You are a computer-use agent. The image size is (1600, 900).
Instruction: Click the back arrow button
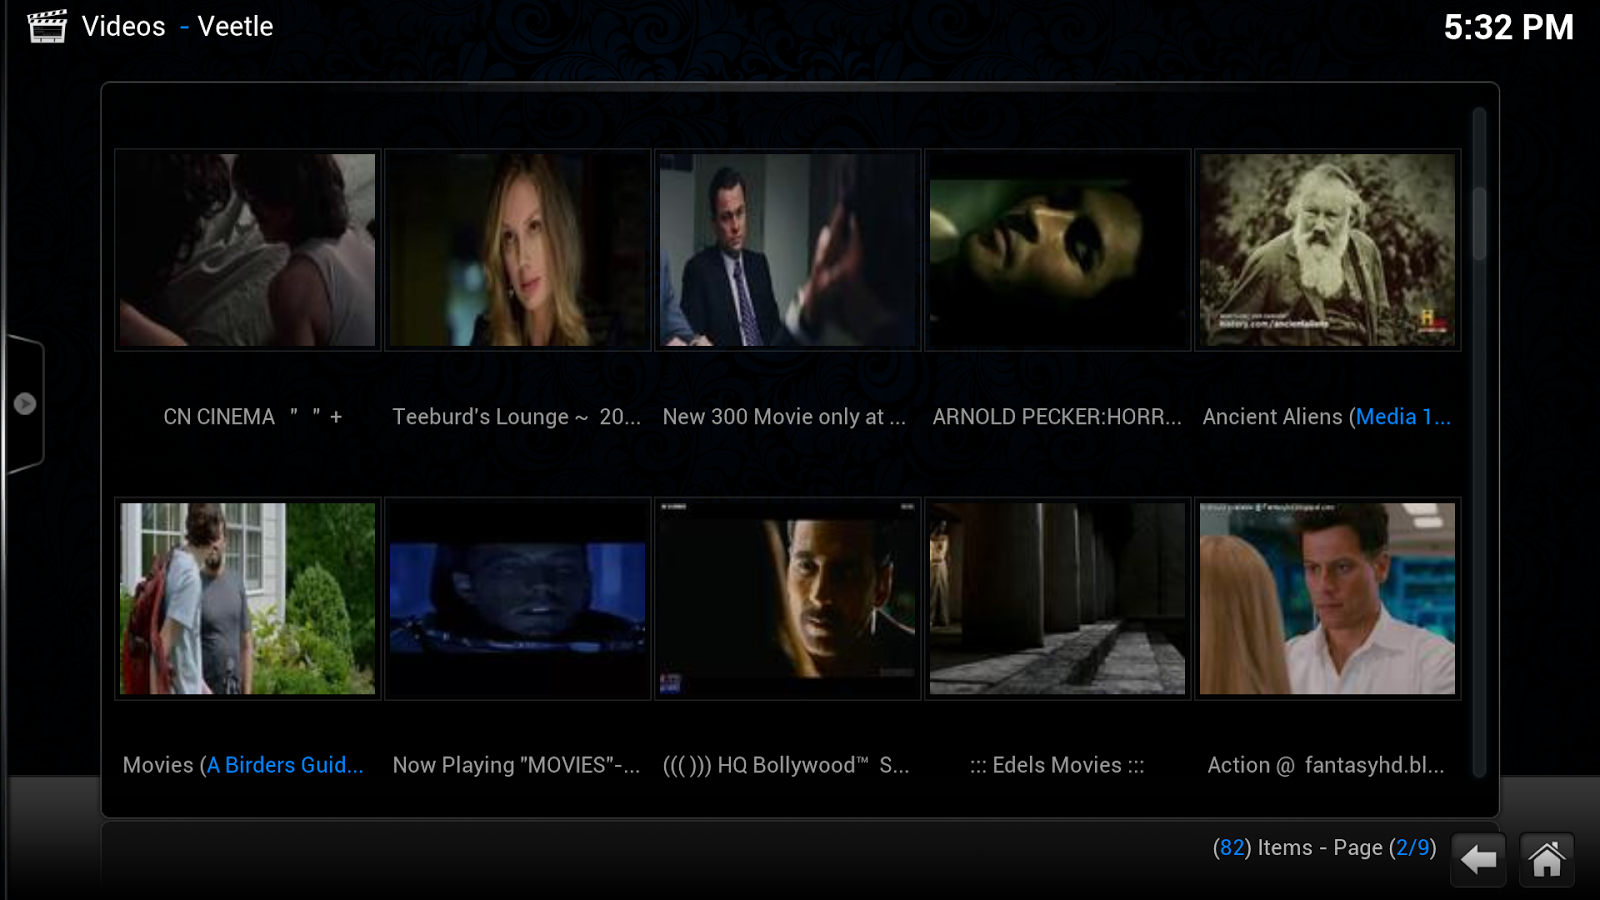(x=1479, y=859)
